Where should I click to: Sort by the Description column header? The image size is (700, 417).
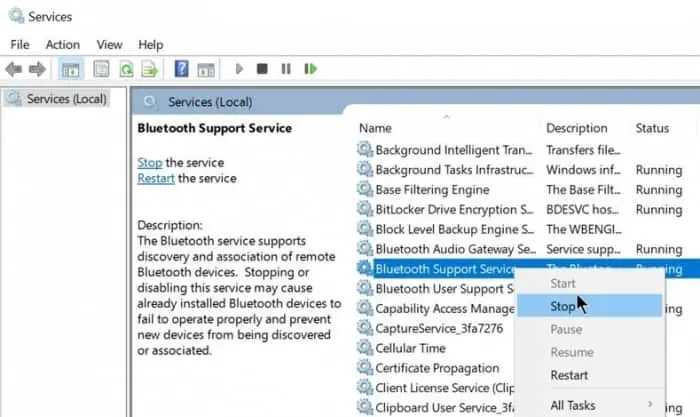pyautogui.click(x=577, y=128)
